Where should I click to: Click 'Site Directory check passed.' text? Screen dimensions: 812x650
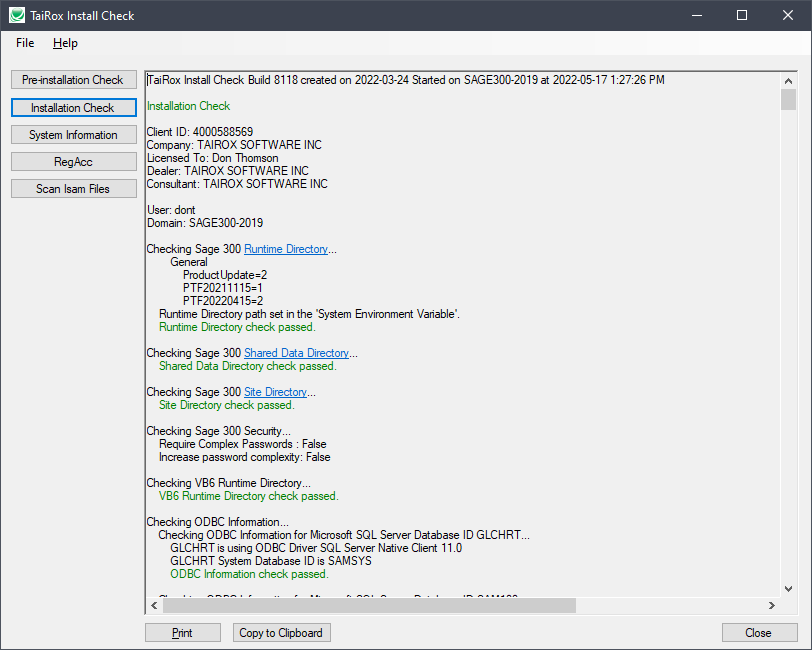click(x=227, y=405)
